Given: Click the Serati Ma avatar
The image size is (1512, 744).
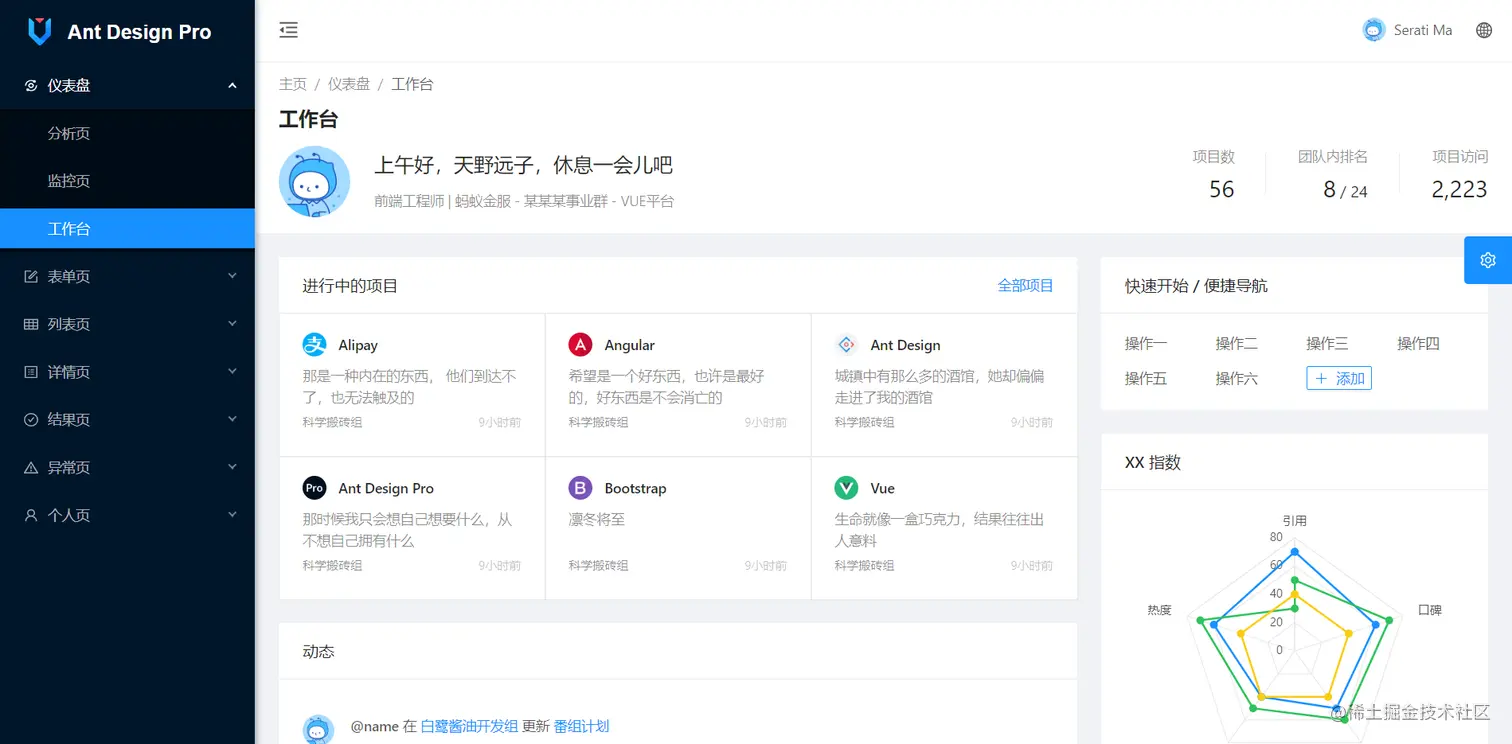Looking at the screenshot, I should pyautogui.click(x=1373, y=30).
